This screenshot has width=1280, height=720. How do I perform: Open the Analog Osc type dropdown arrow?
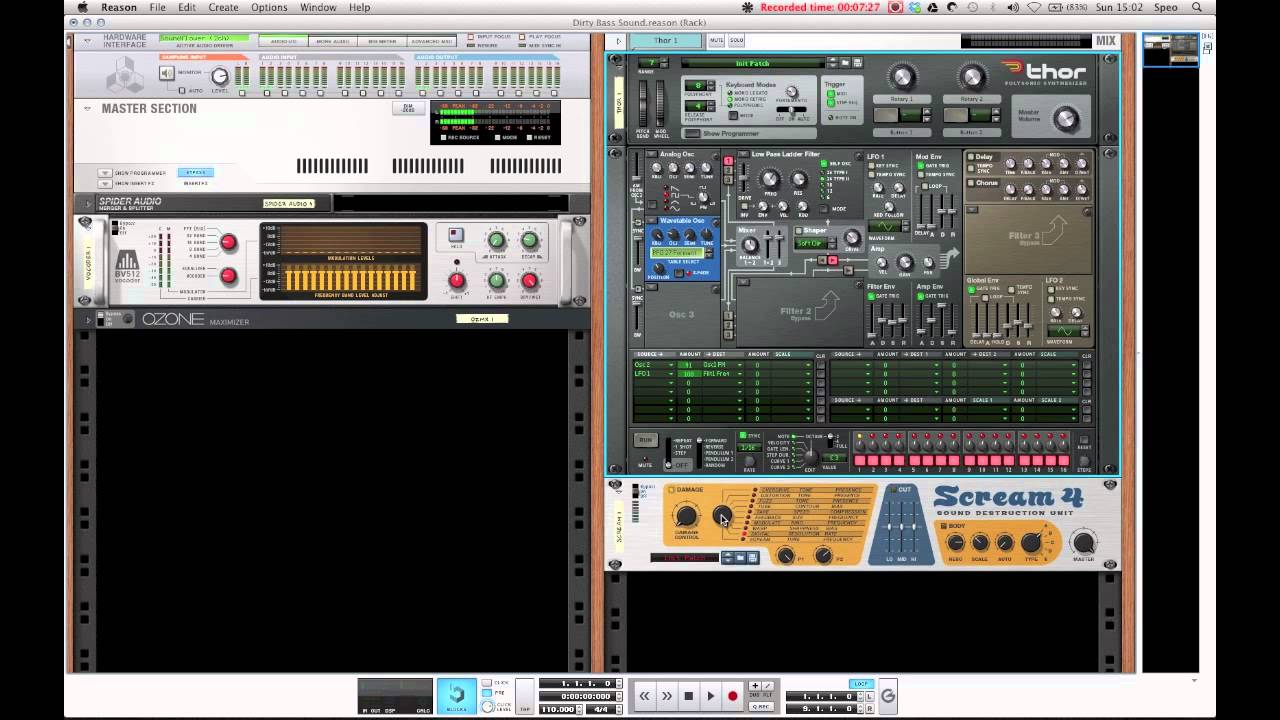coord(652,154)
